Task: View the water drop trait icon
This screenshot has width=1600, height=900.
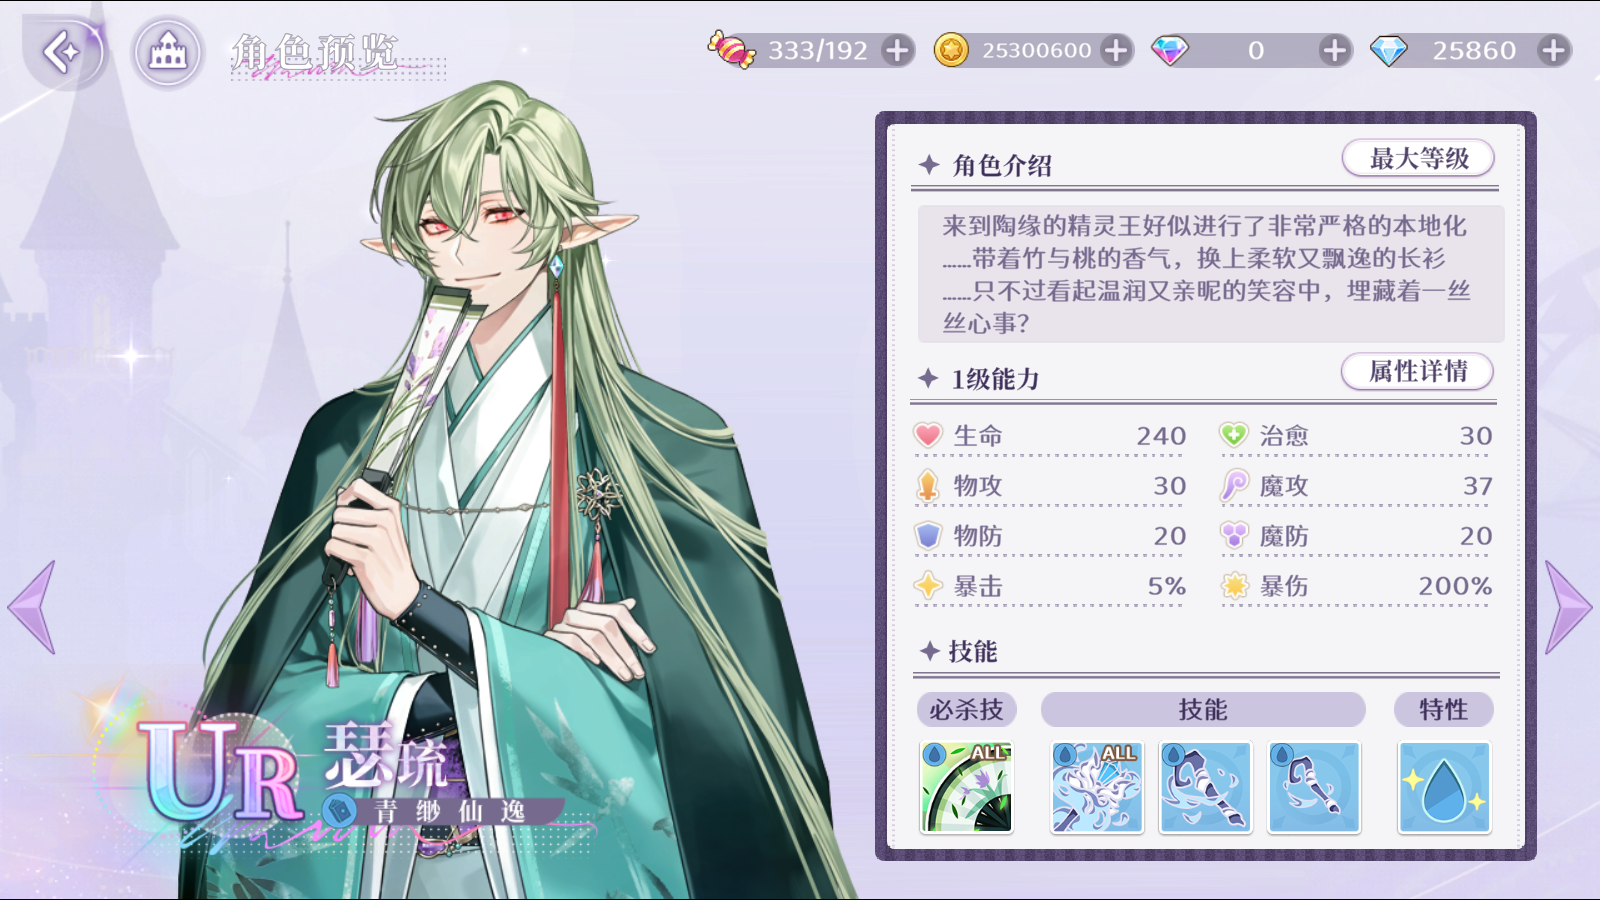Action: point(1444,787)
